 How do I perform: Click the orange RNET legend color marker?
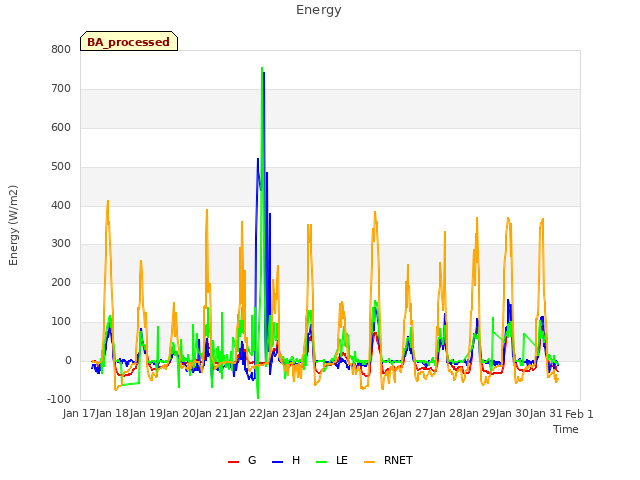pyautogui.click(x=369, y=462)
